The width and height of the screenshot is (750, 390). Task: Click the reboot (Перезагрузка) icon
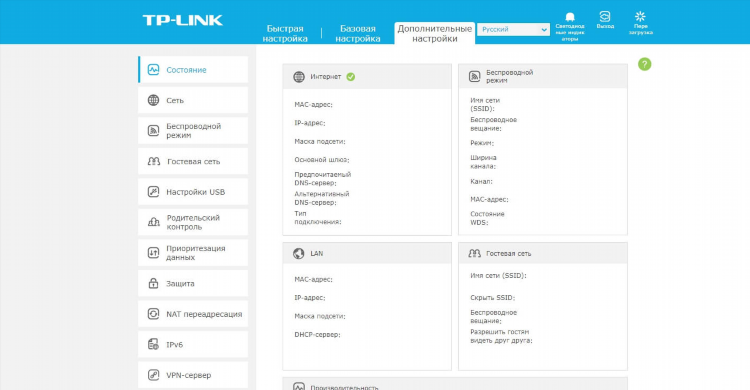640,17
